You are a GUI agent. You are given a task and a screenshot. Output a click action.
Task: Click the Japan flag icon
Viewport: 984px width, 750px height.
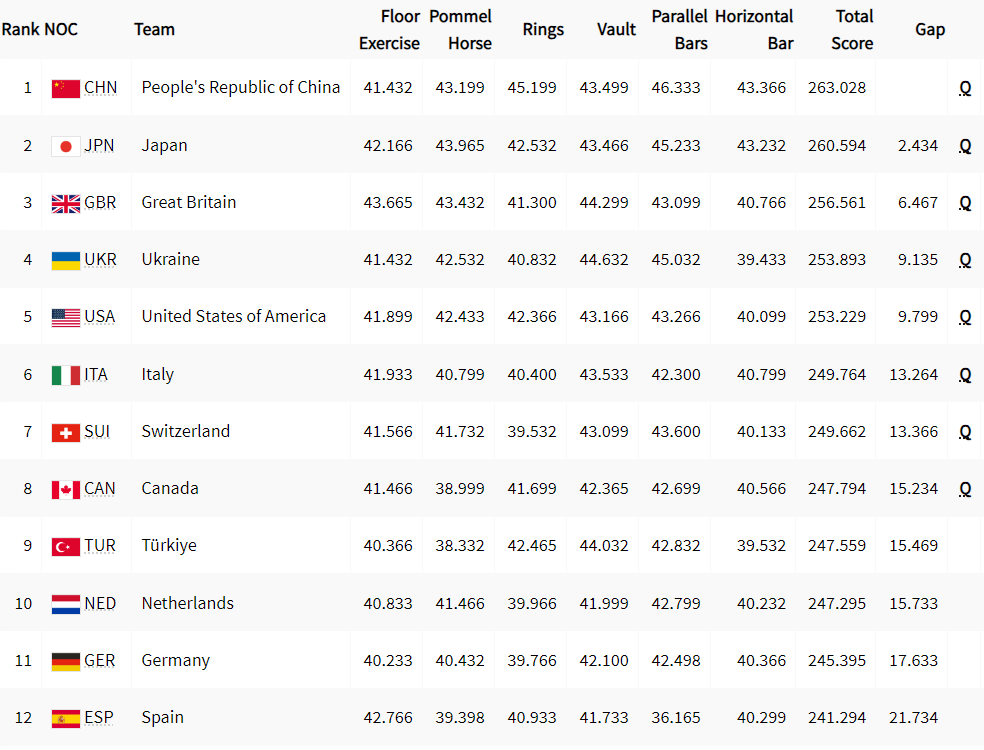click(66, 146)
